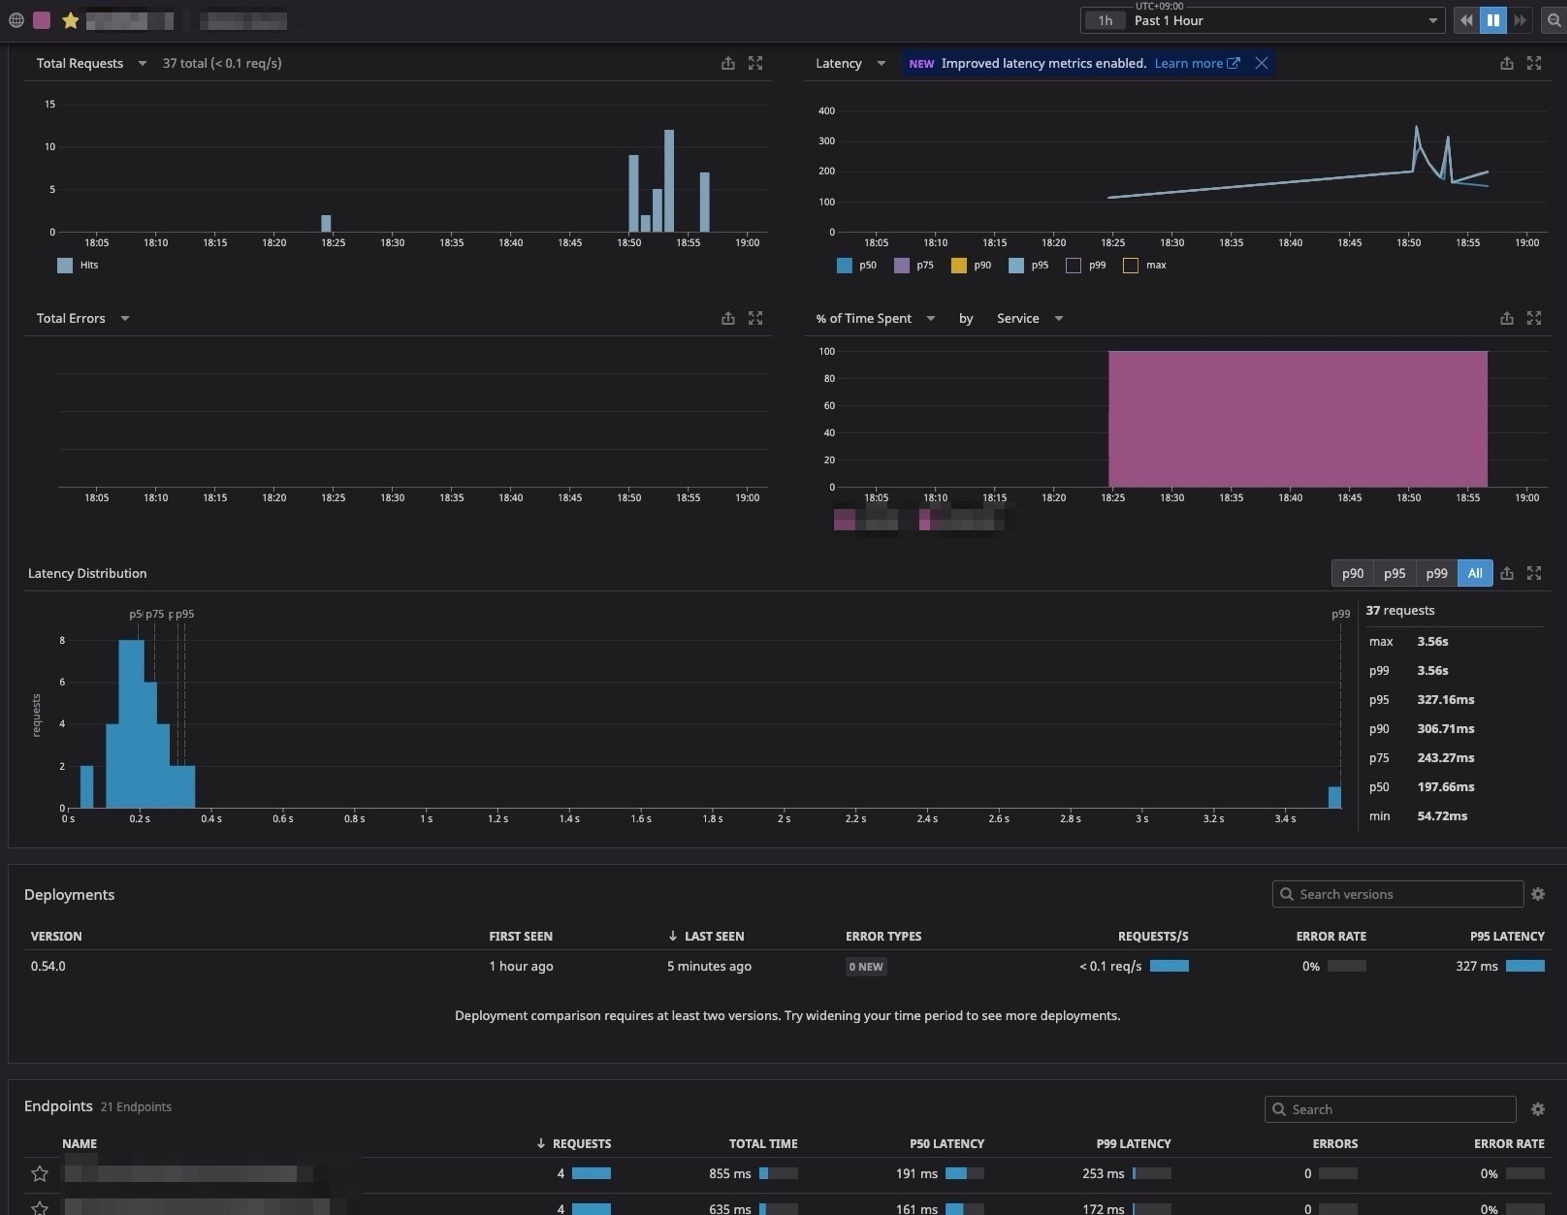
Task: Select the All latency distribution tab
Action: click(1475, 573)
